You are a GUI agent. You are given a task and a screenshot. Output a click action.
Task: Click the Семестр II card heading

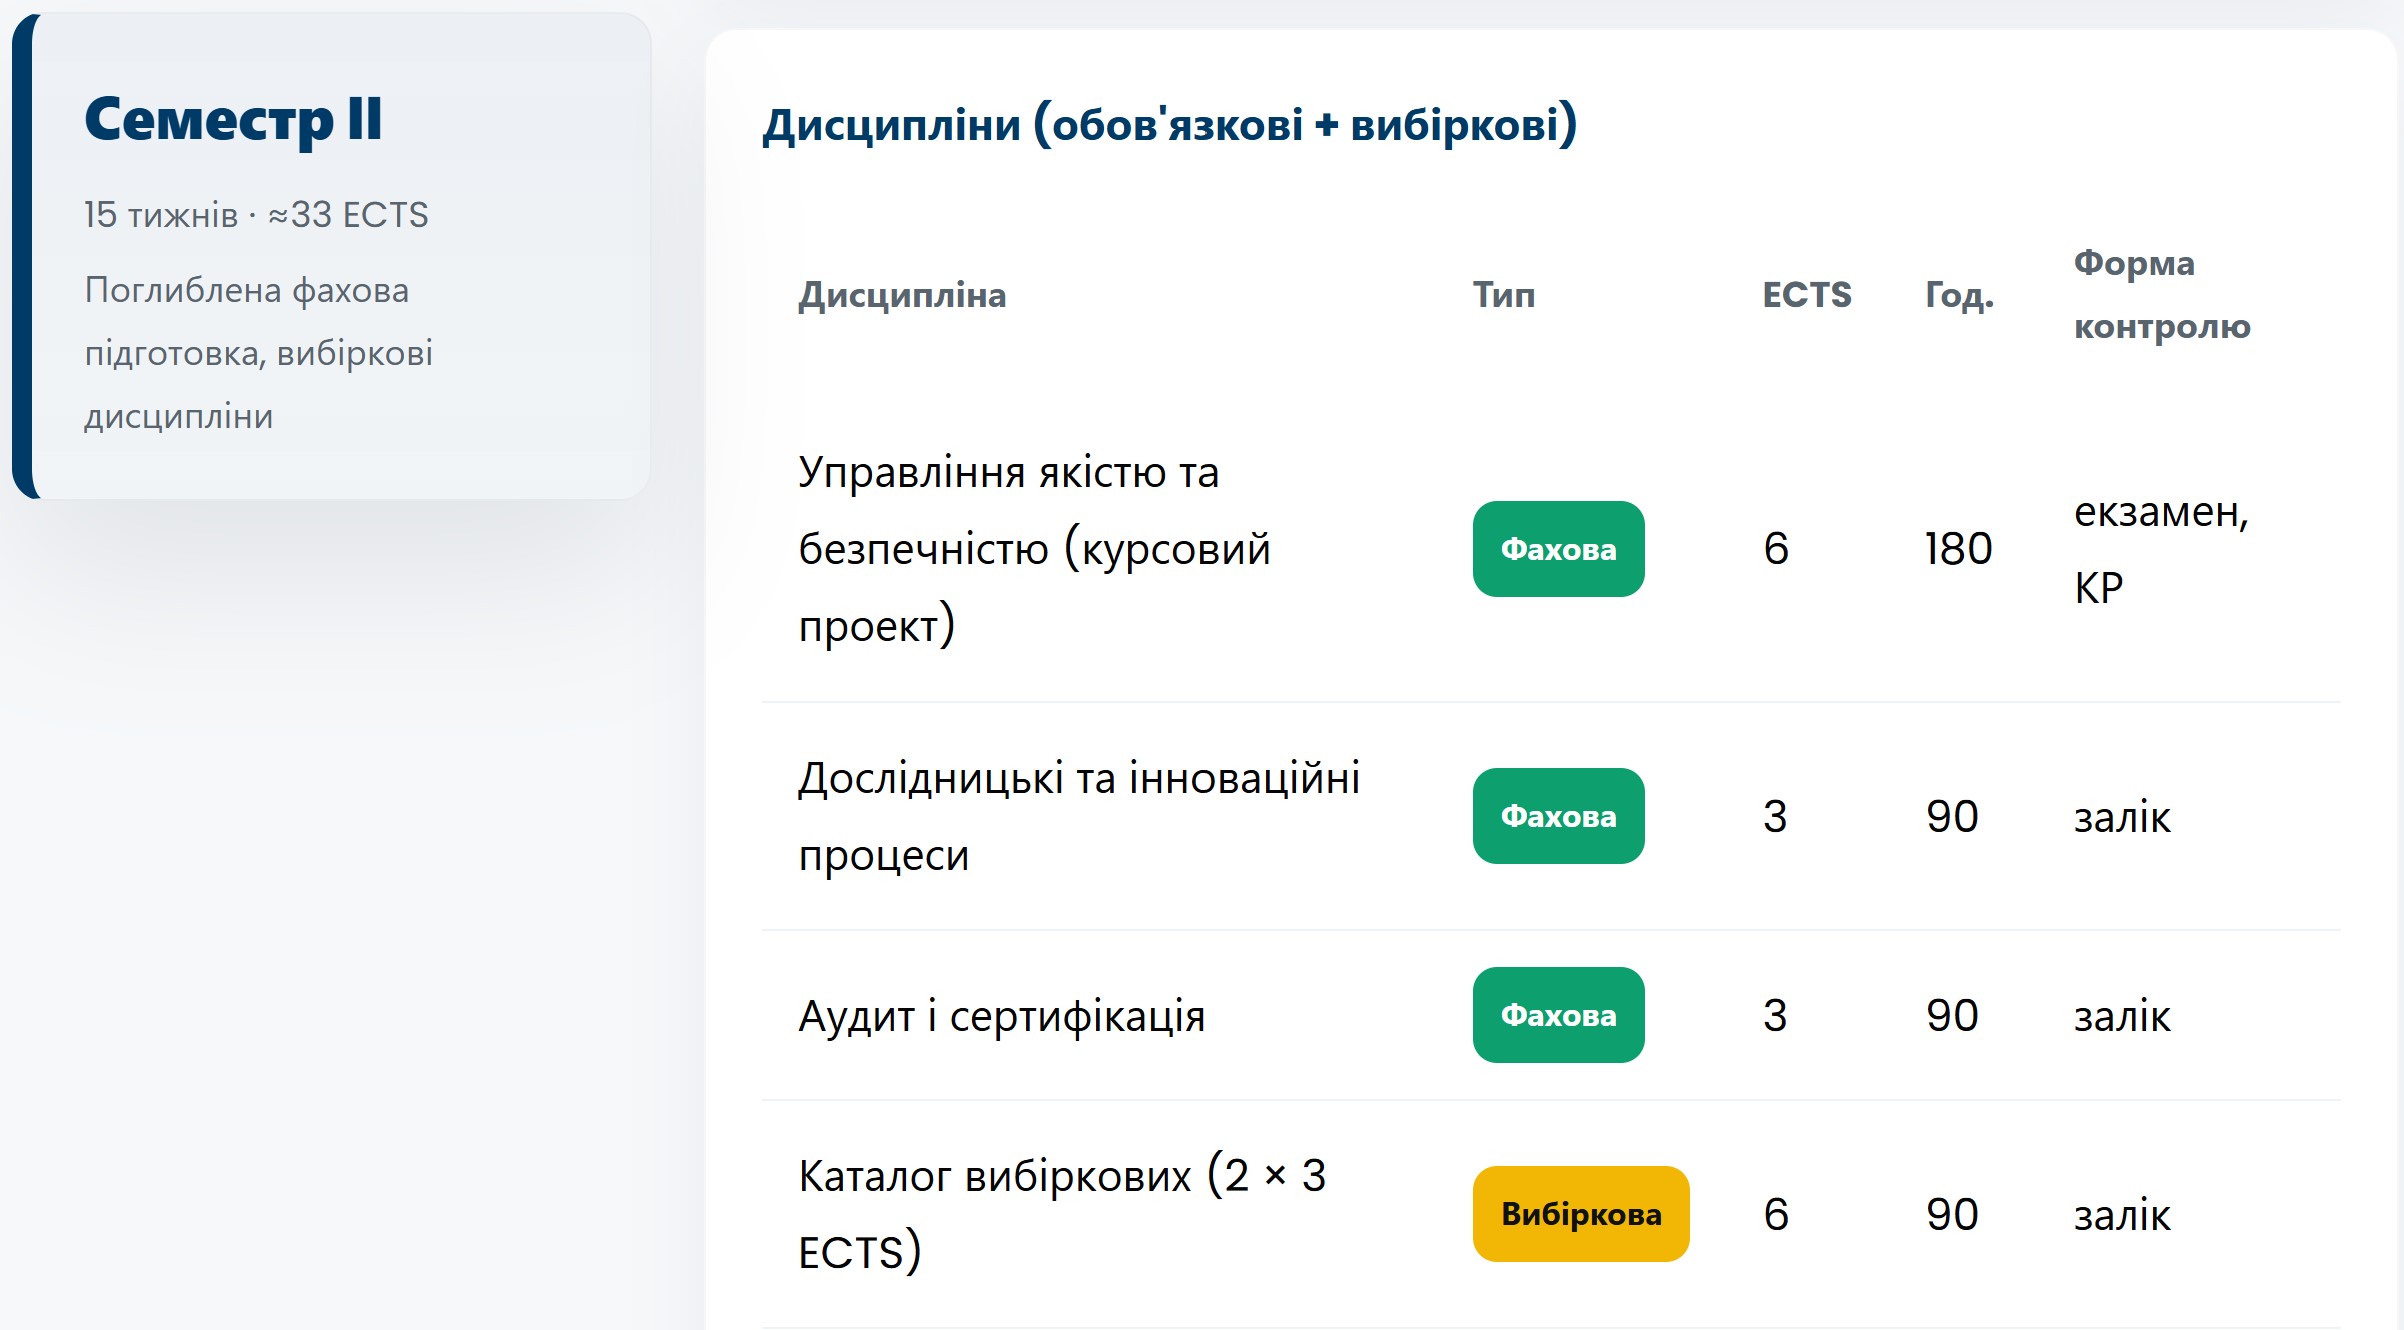coord(233,119)
